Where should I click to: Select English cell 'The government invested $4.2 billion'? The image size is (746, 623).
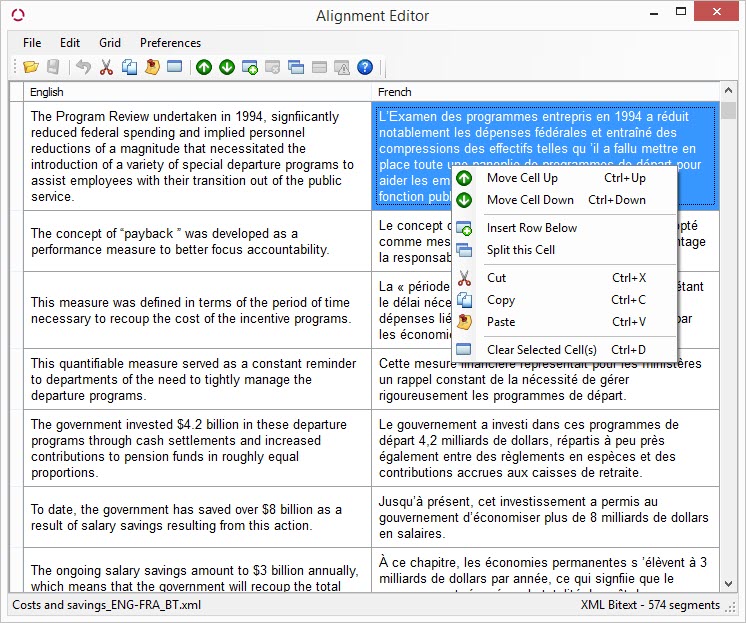click(197, 448)
